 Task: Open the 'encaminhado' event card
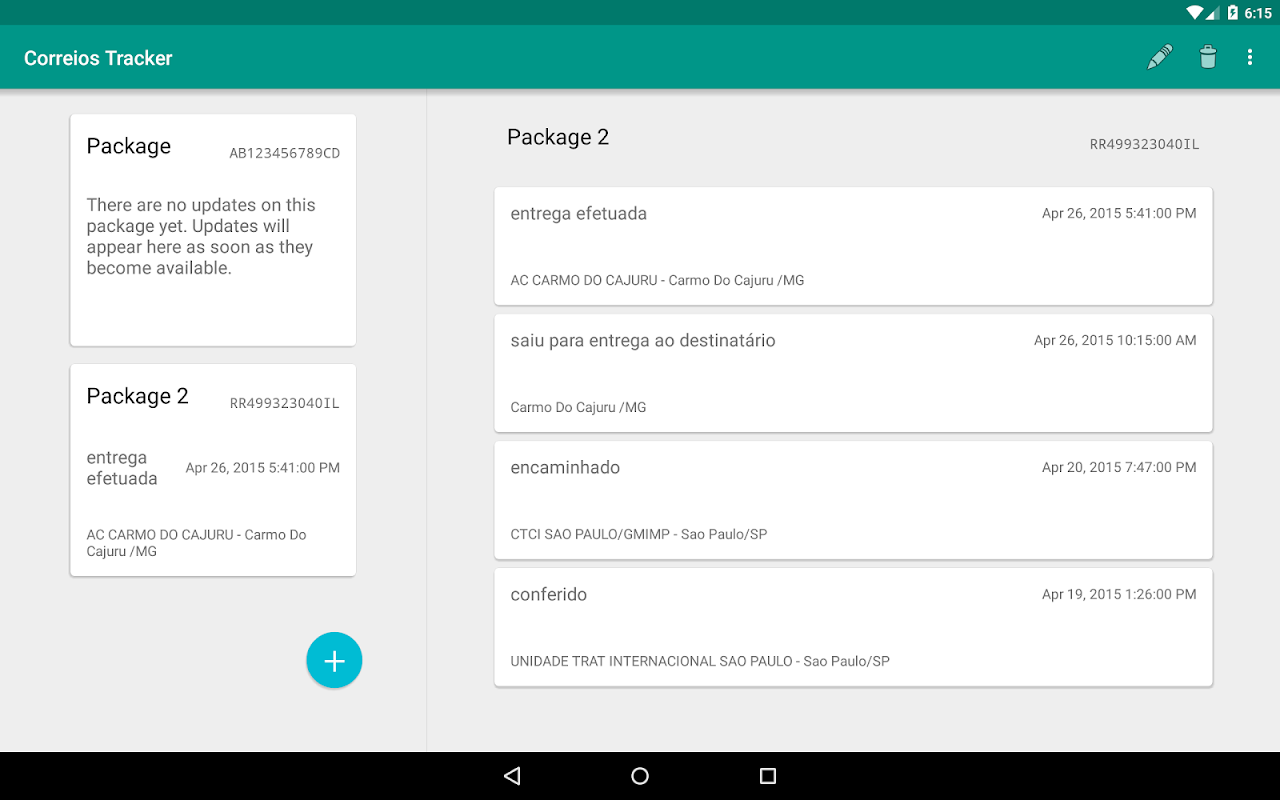pyautogui.click(x=853, y=500)
